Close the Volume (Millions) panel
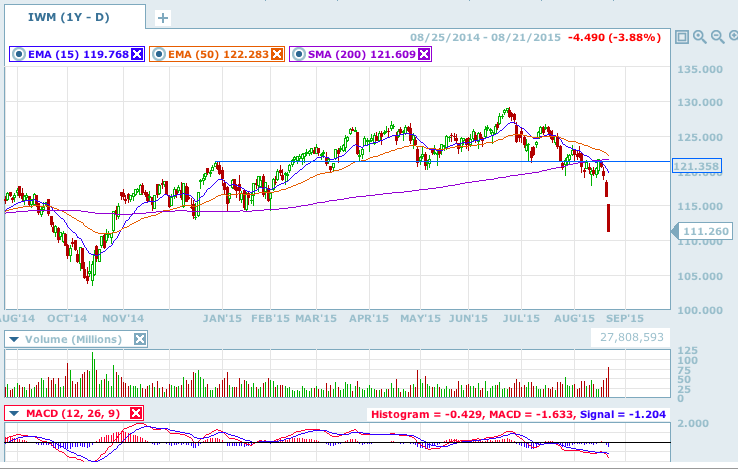This screenshot has height=469, width=738. 140,339
